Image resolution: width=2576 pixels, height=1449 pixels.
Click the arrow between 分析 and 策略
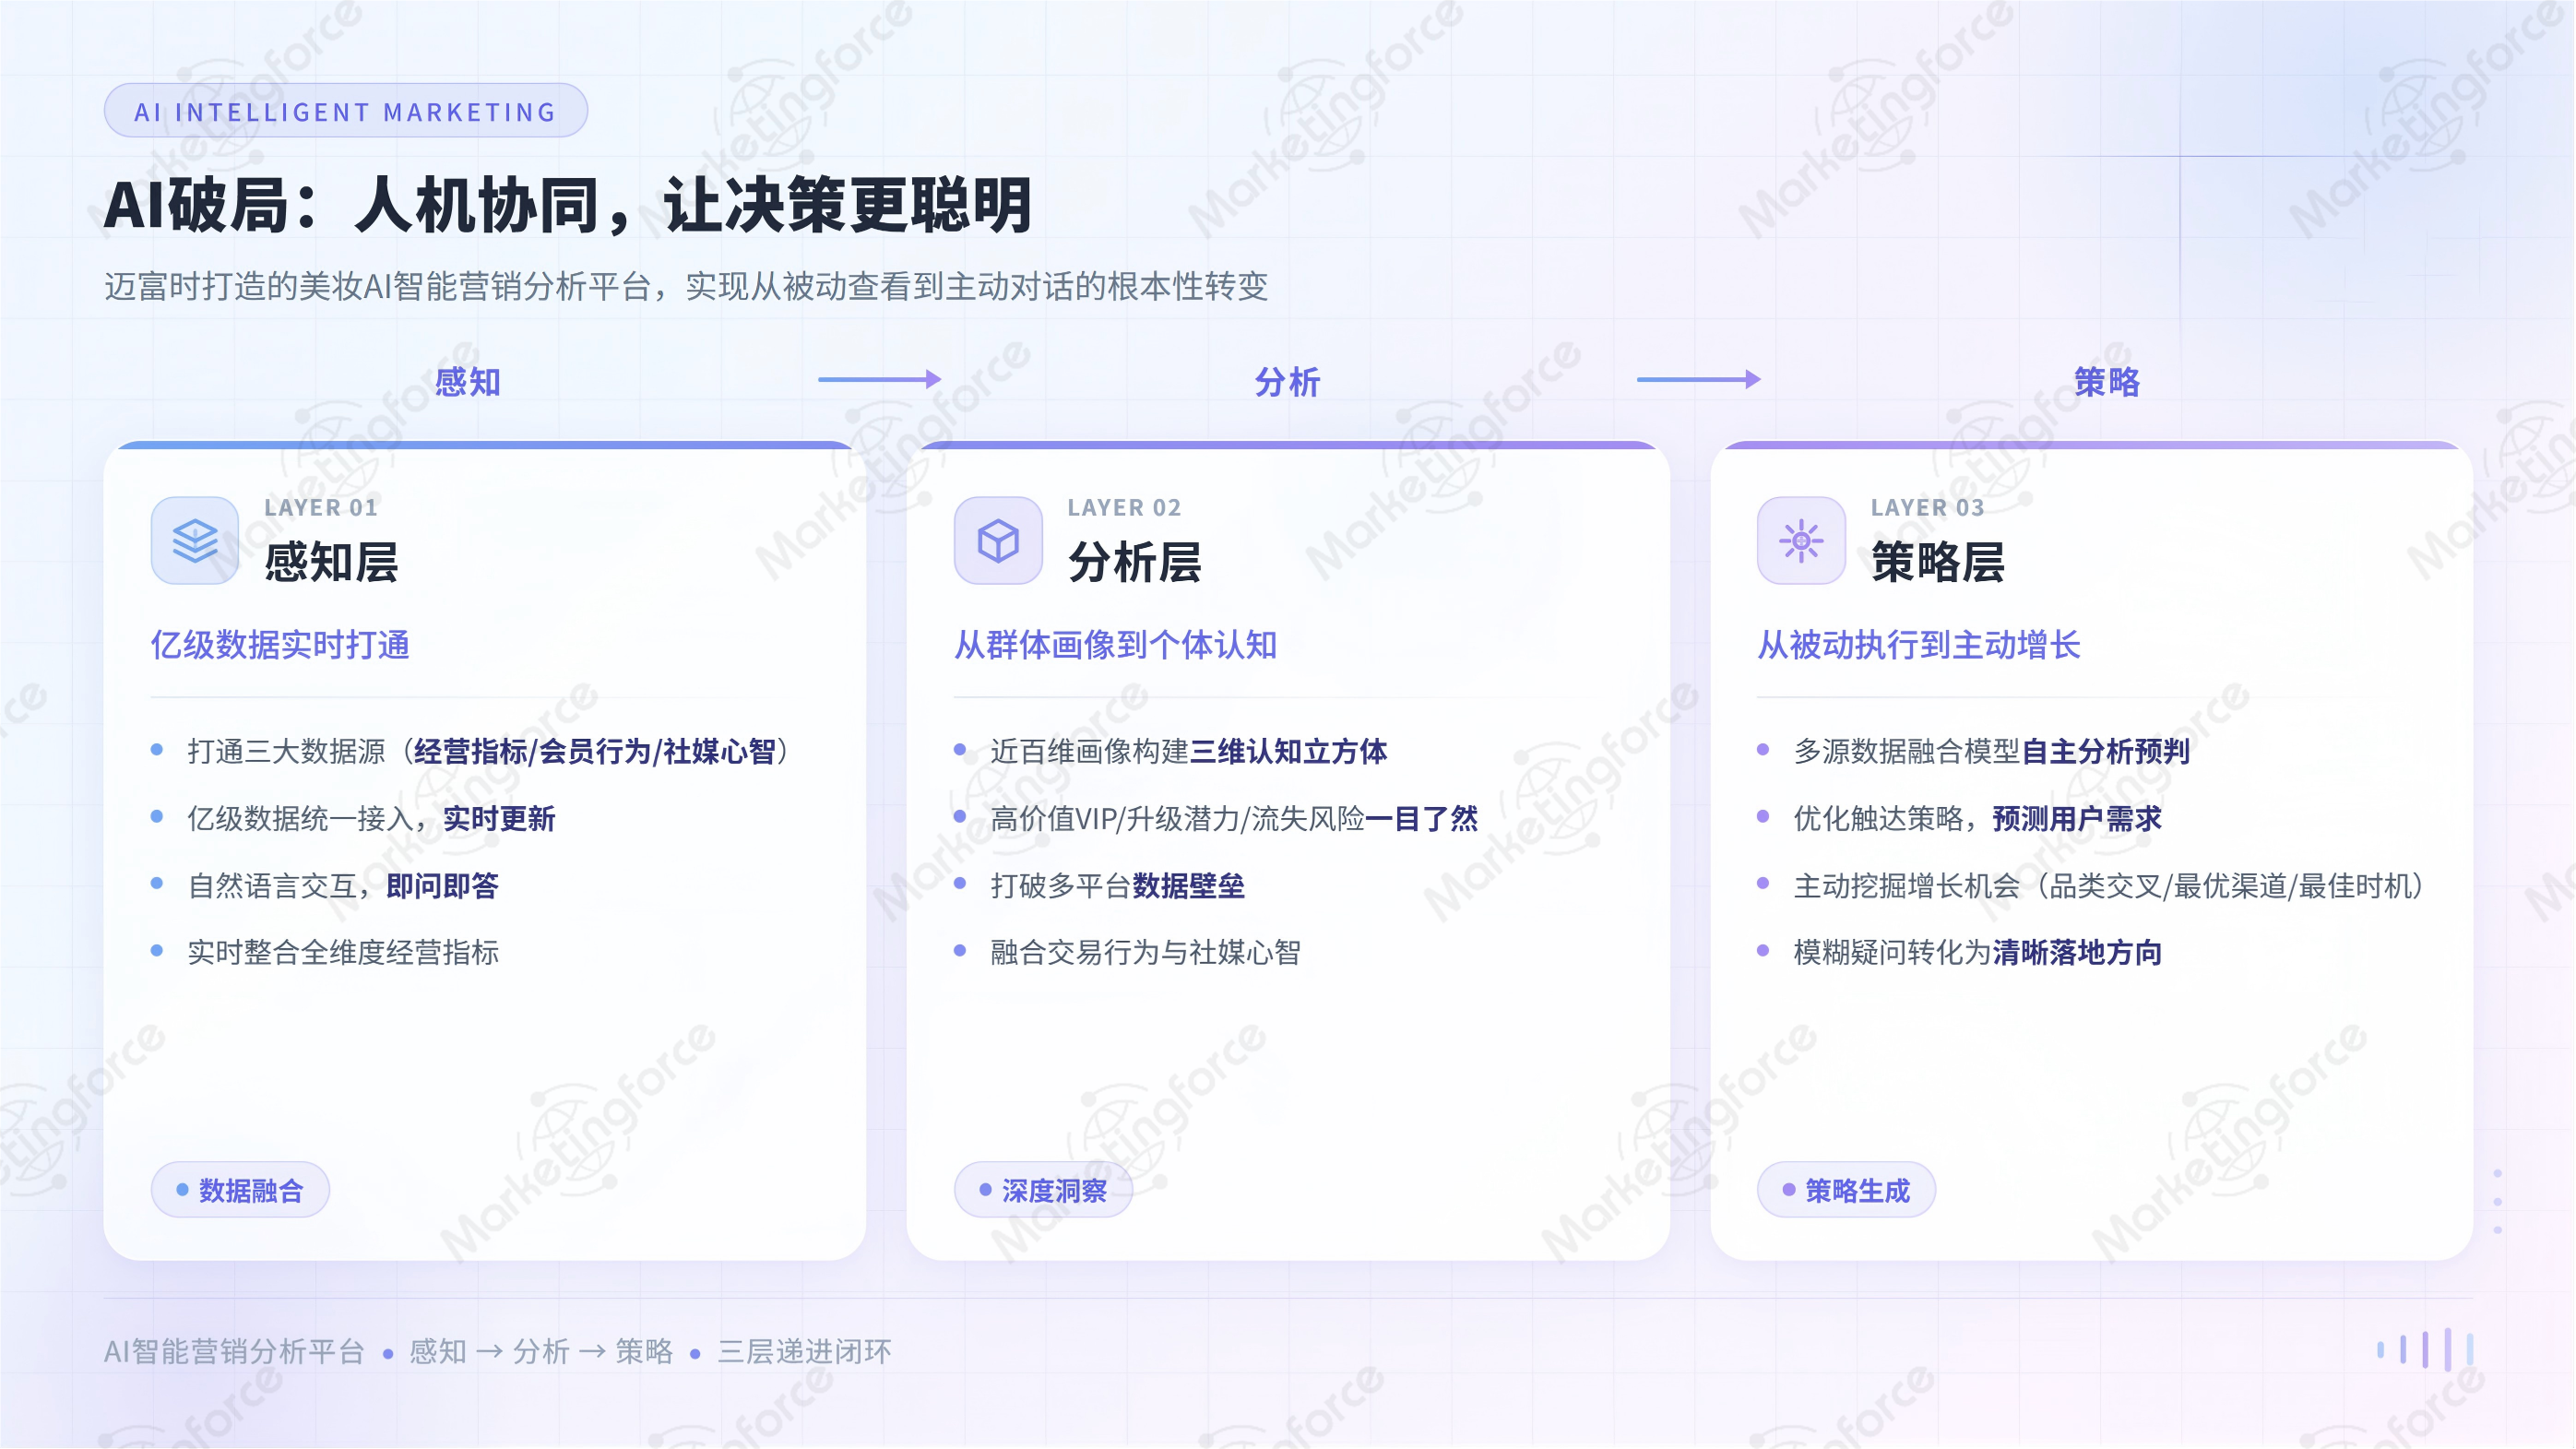(1698, 380)
